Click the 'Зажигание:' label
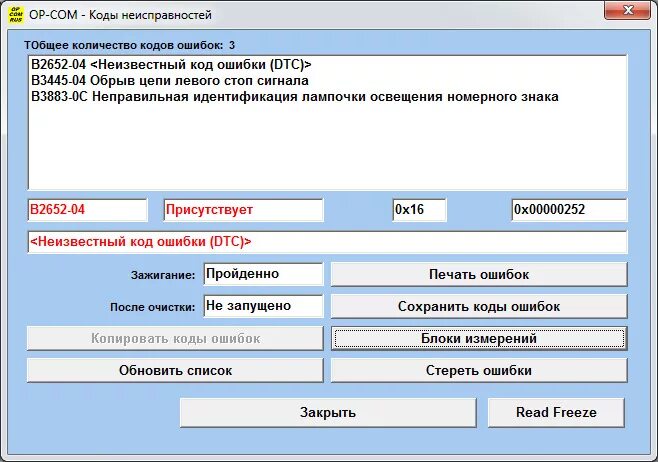 (163, 275)
